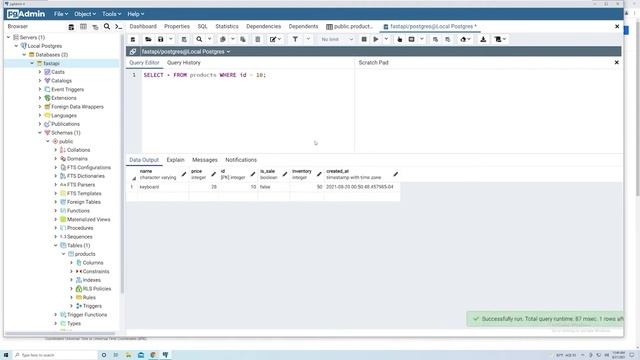This screenshot has height=360, width=640.
Task: Click the connection status link icon
Action: pos(133,51)
